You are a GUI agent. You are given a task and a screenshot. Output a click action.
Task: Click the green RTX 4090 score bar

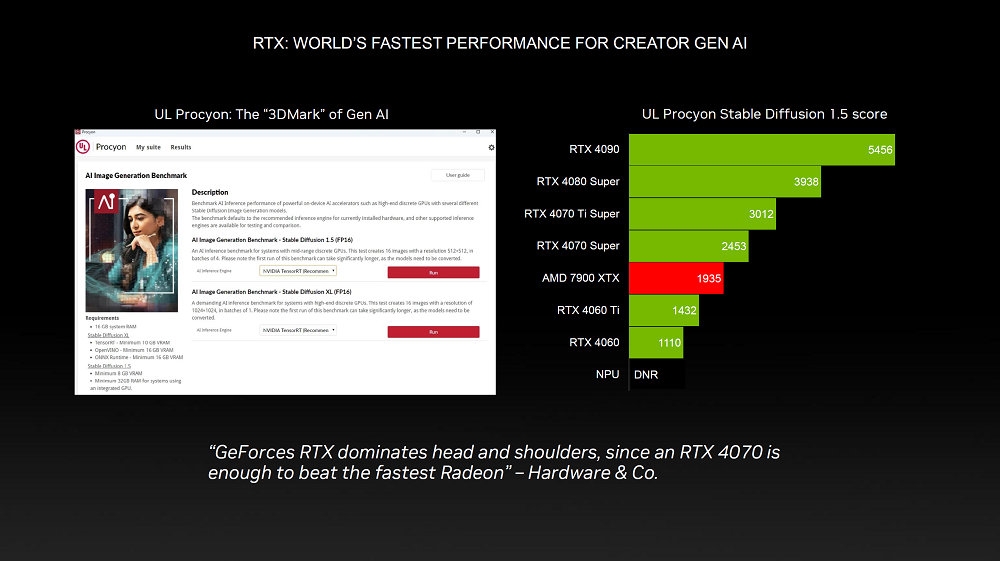coord(761,150)
